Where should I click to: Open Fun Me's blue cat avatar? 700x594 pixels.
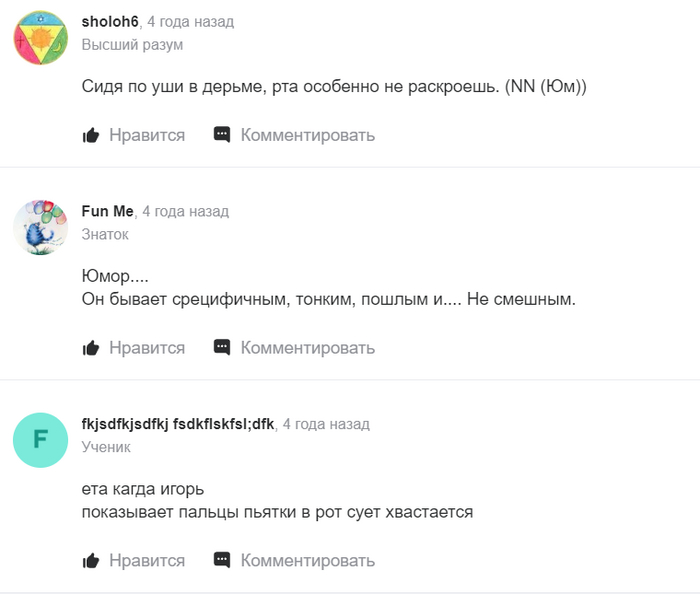click(x=41, y=228)
